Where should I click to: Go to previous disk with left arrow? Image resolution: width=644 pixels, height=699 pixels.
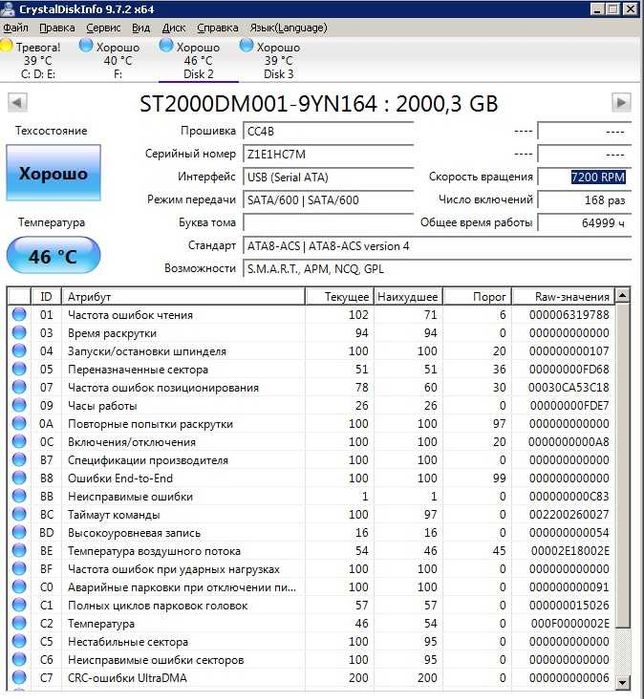(17, 103)
